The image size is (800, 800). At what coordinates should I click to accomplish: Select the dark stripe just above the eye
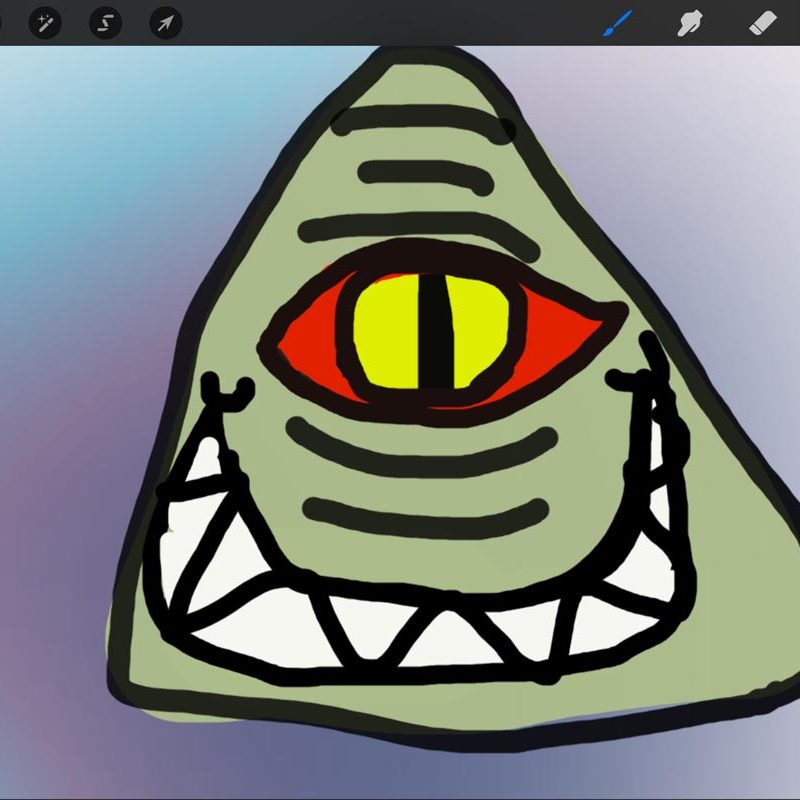click(x=400, y=230)
